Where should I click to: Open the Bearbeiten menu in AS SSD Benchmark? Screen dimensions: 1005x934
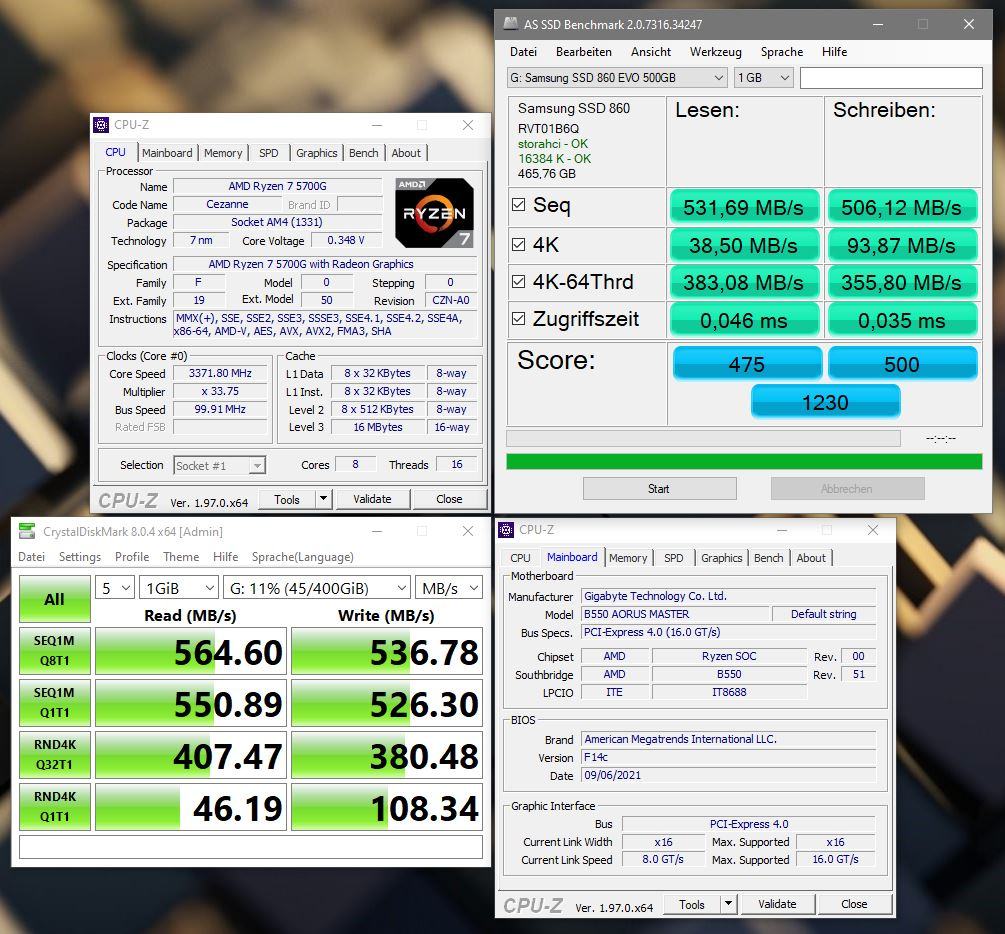[583, 52]
